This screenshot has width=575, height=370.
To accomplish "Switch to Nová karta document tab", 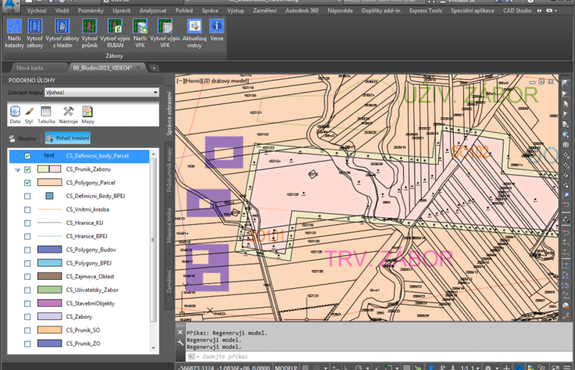I will (x=30, y=68).
